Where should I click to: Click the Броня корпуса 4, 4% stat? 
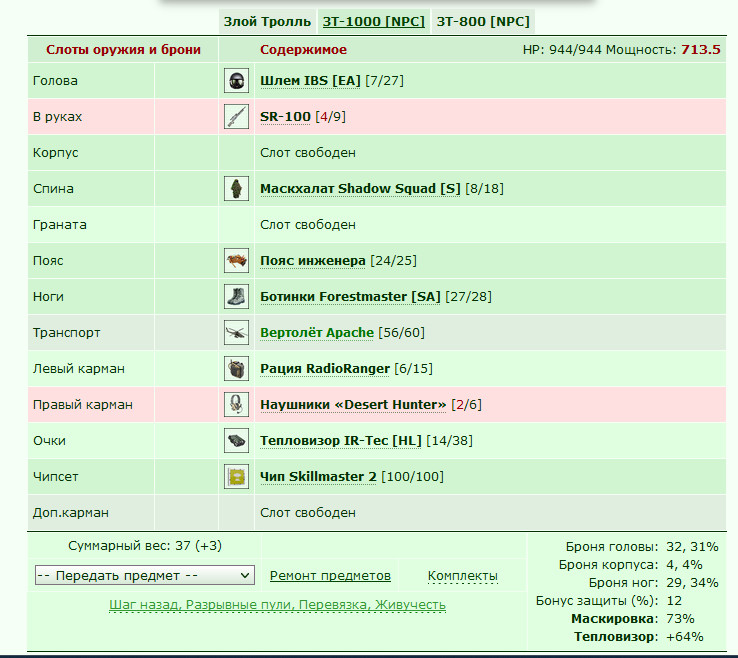click(630, 564)
